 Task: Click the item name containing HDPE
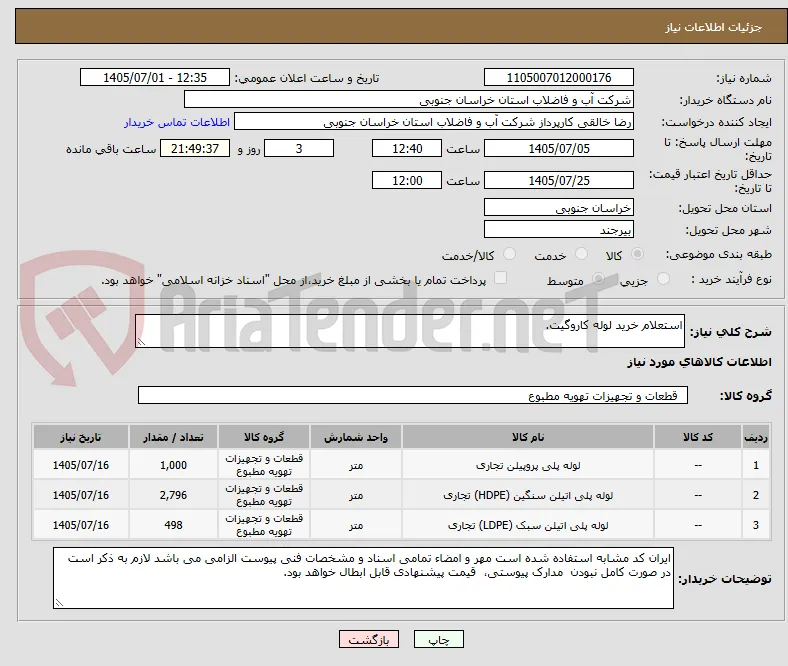coord(528,495)
